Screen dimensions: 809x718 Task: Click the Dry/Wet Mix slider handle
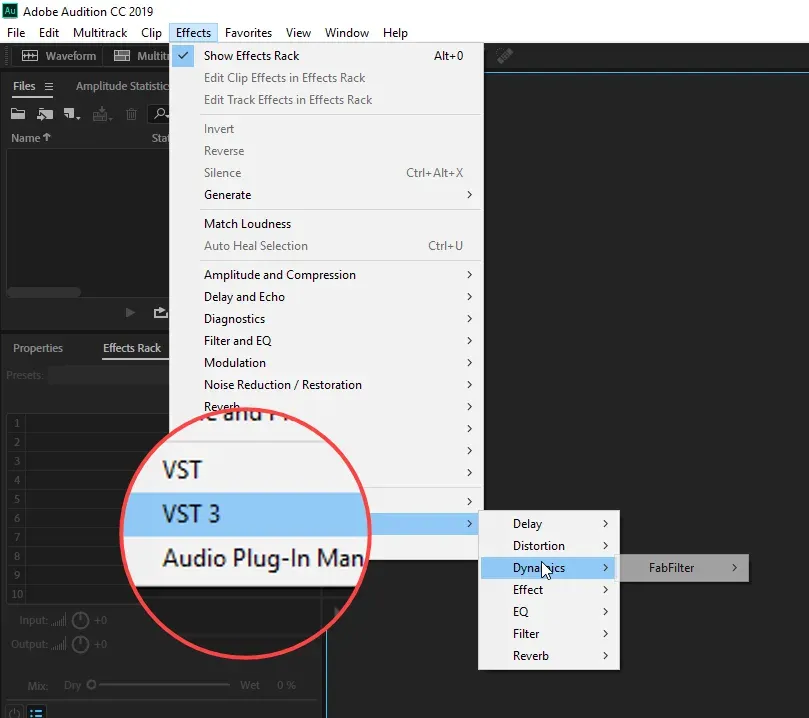91,685
